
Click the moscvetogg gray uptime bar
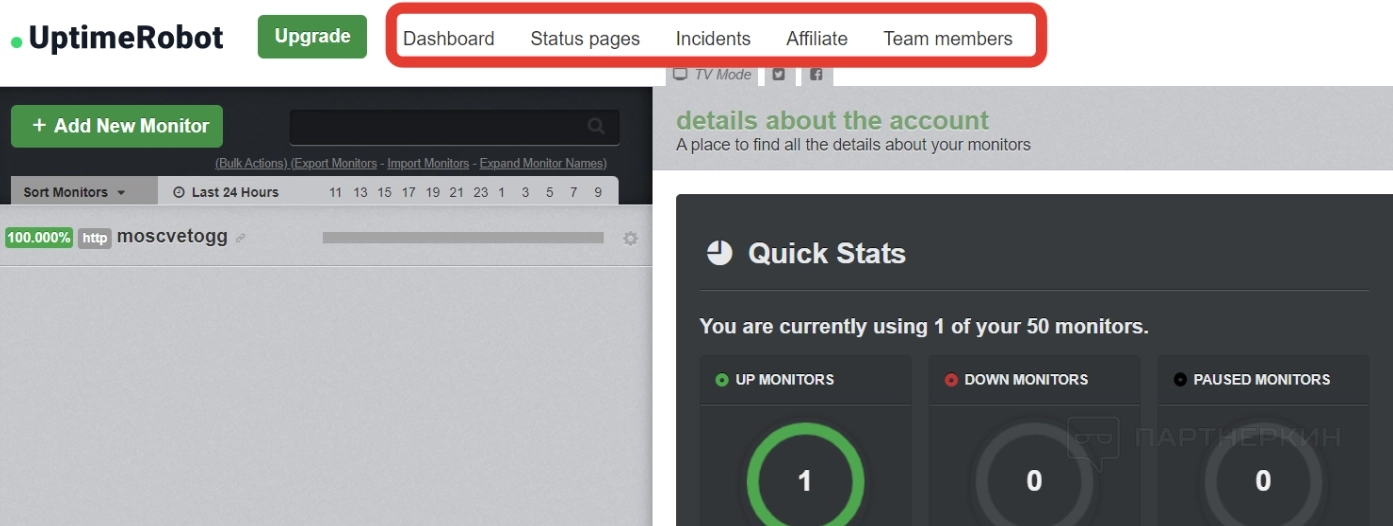click(463, 238)
